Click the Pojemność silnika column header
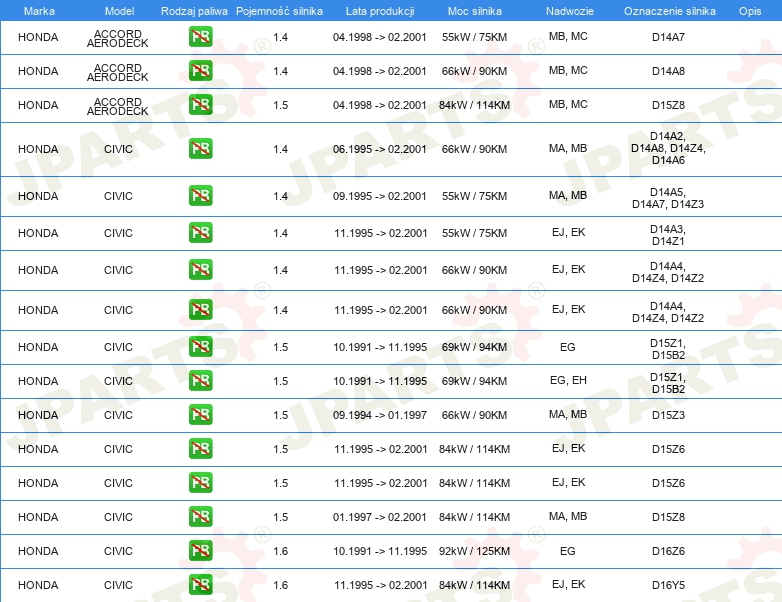This screenshot has height=602, width=782. click(x=279, y=11)
